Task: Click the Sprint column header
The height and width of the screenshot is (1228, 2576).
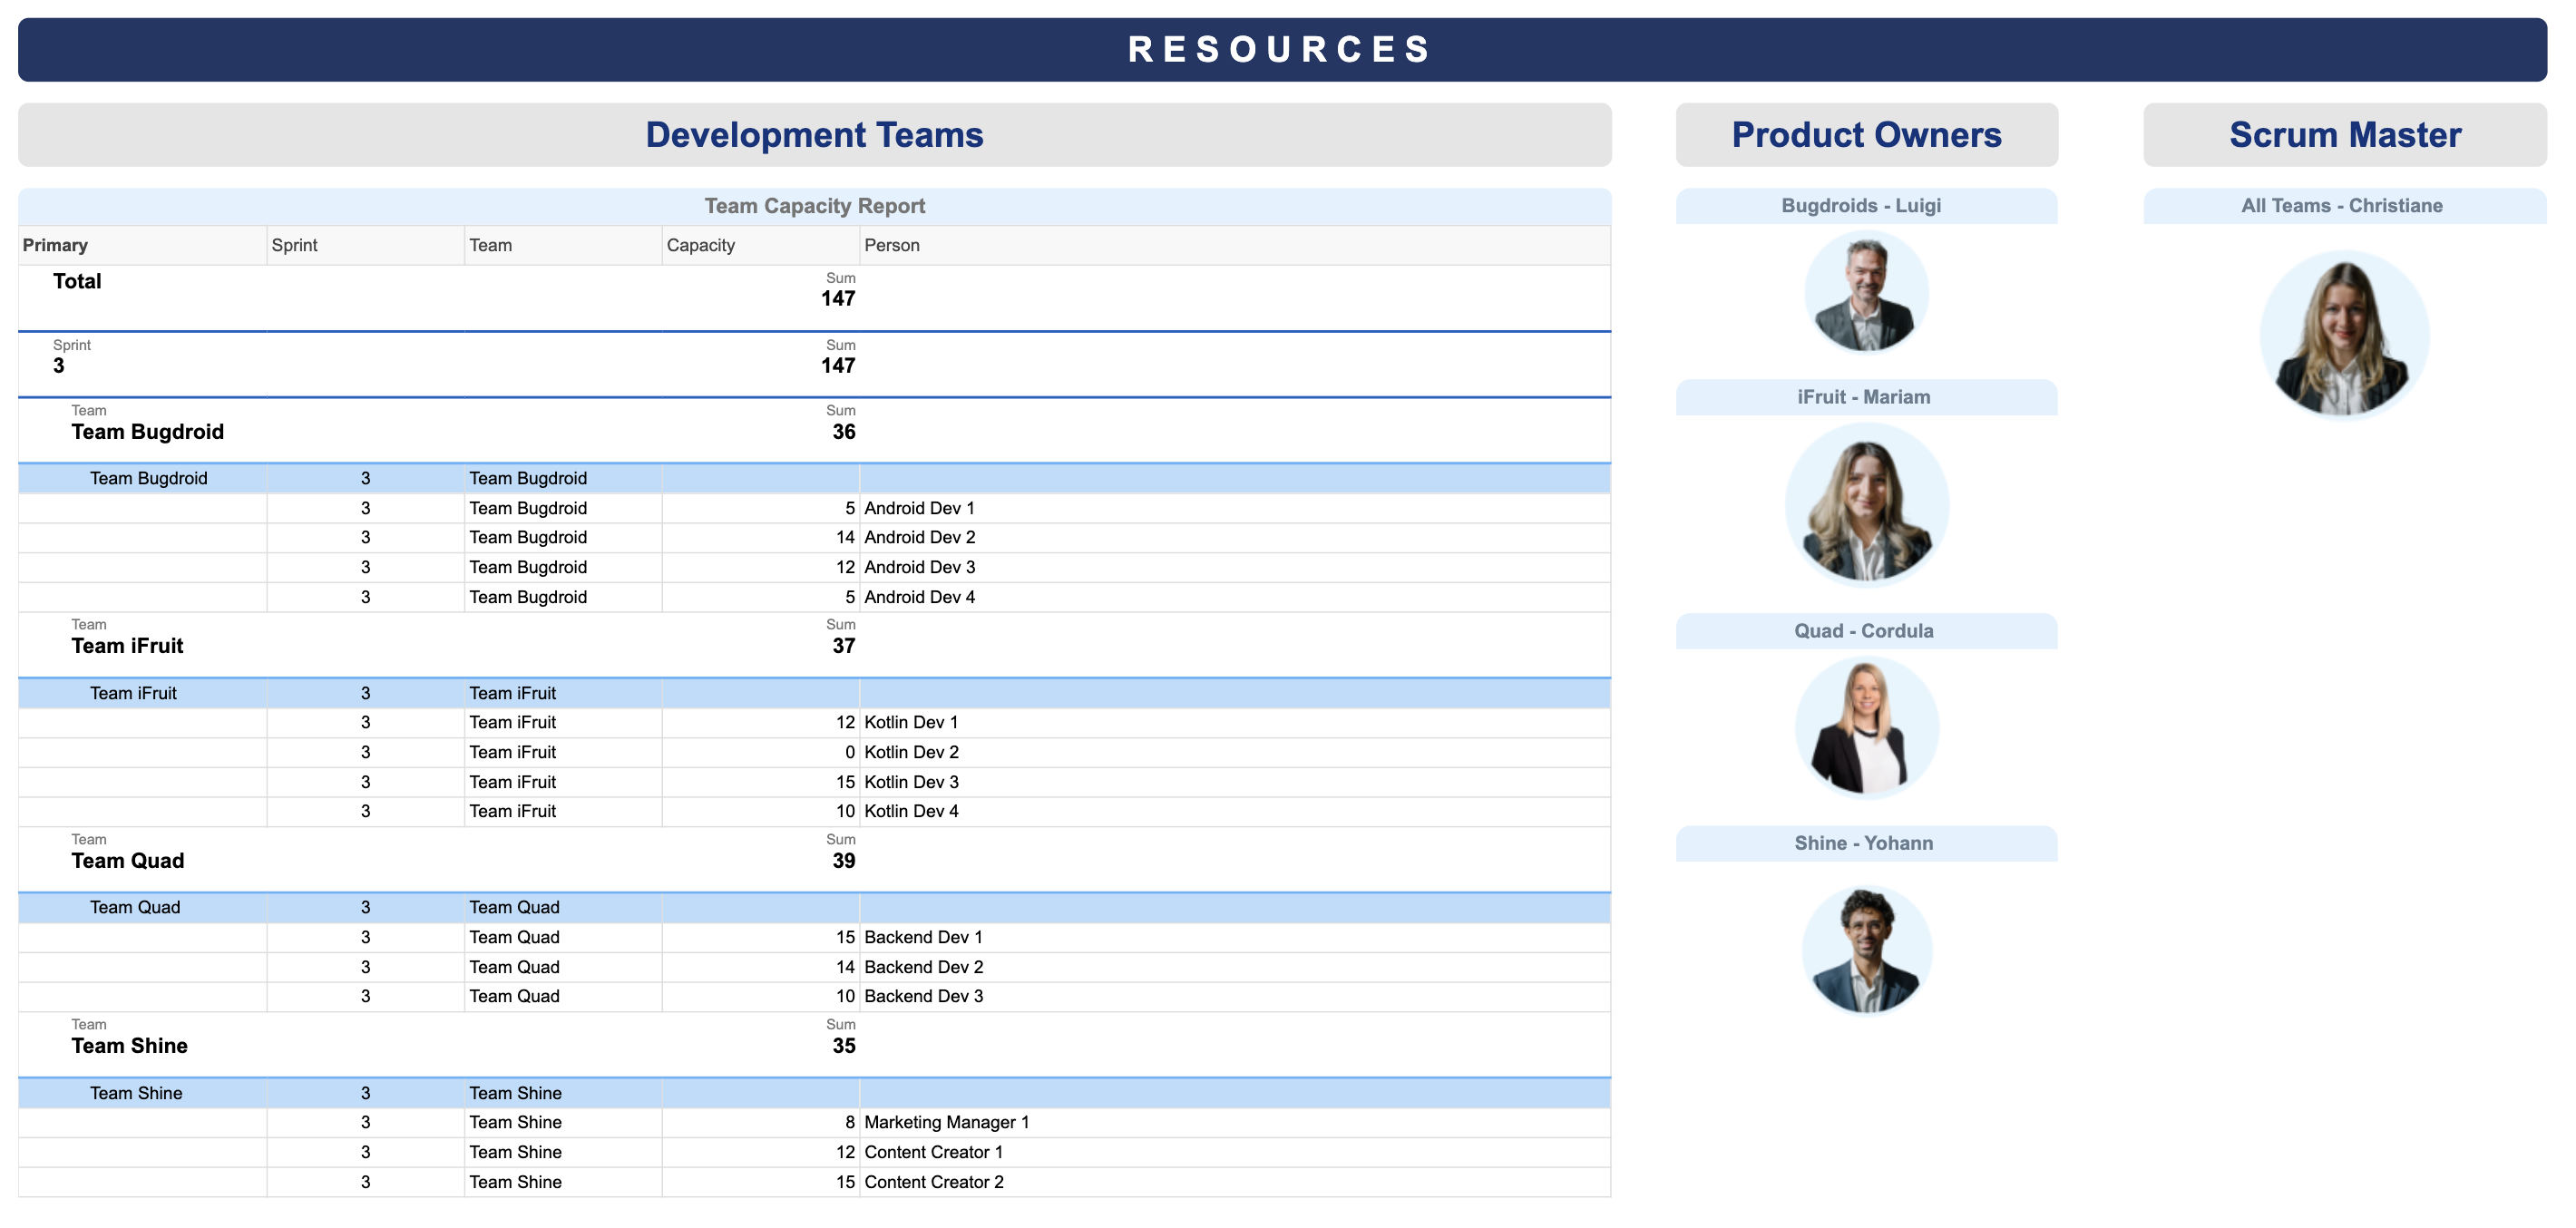Action: click(294, 245)
